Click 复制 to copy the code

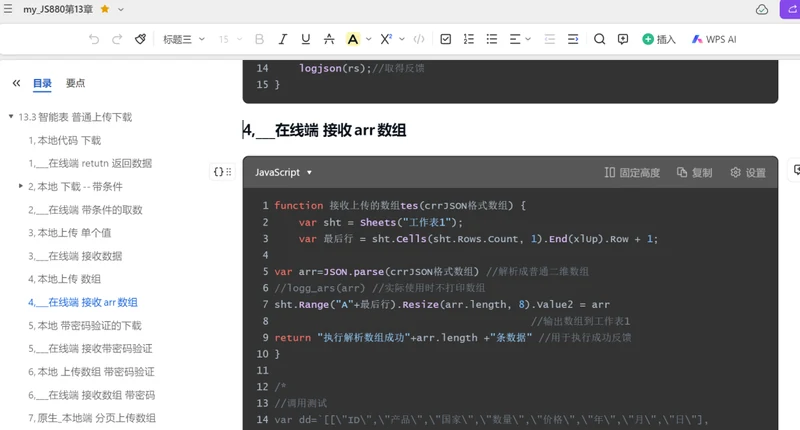[694, 172]
